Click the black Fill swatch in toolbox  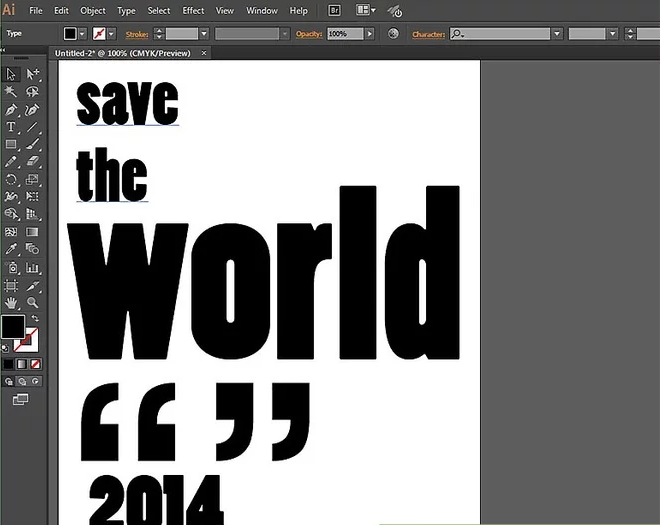click(12, 327)
